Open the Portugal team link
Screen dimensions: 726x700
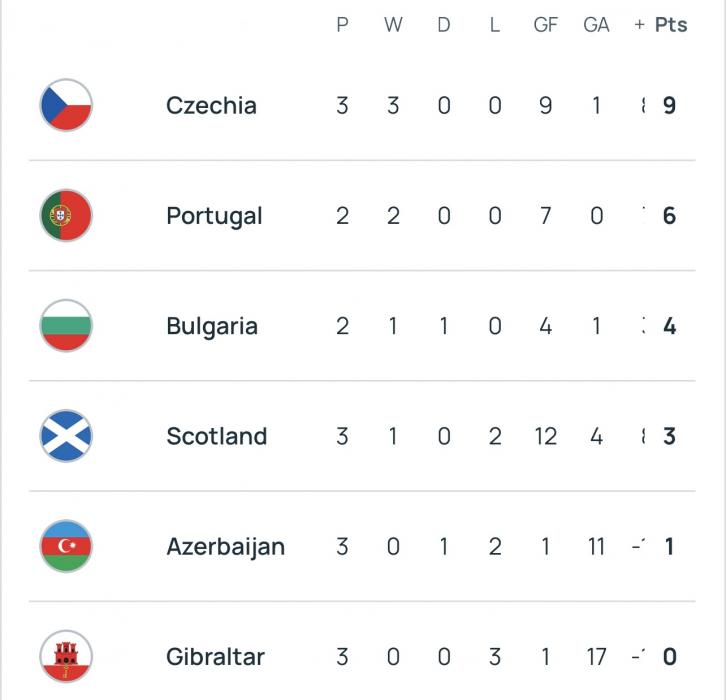point(213,215)
